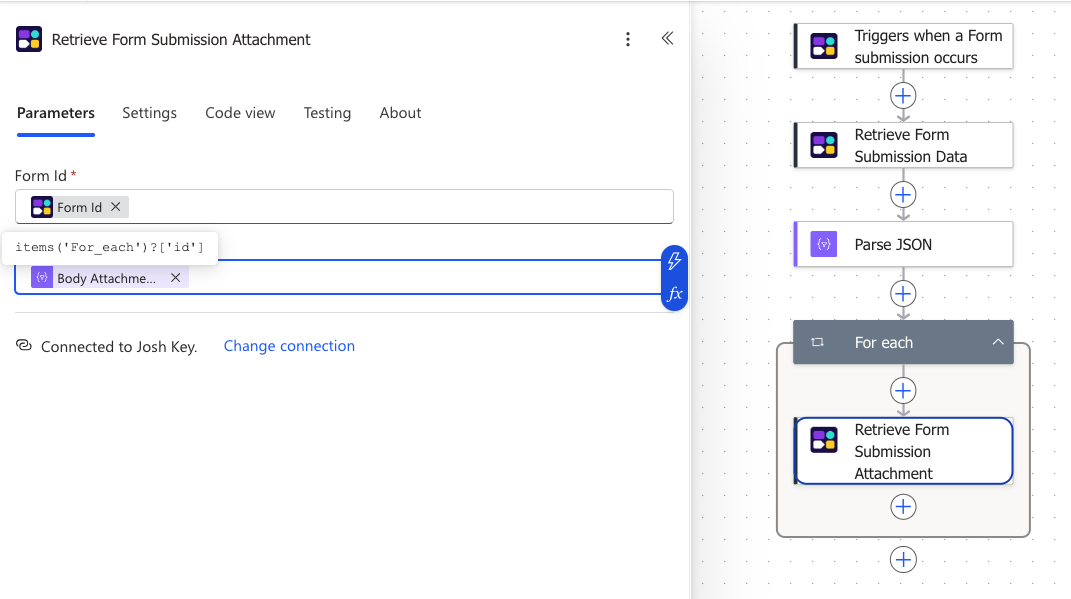The width and height of the screenshot is (1071, 599).
Task: Add step below Retrieve Form Submission Data
Action: [903, 195]
